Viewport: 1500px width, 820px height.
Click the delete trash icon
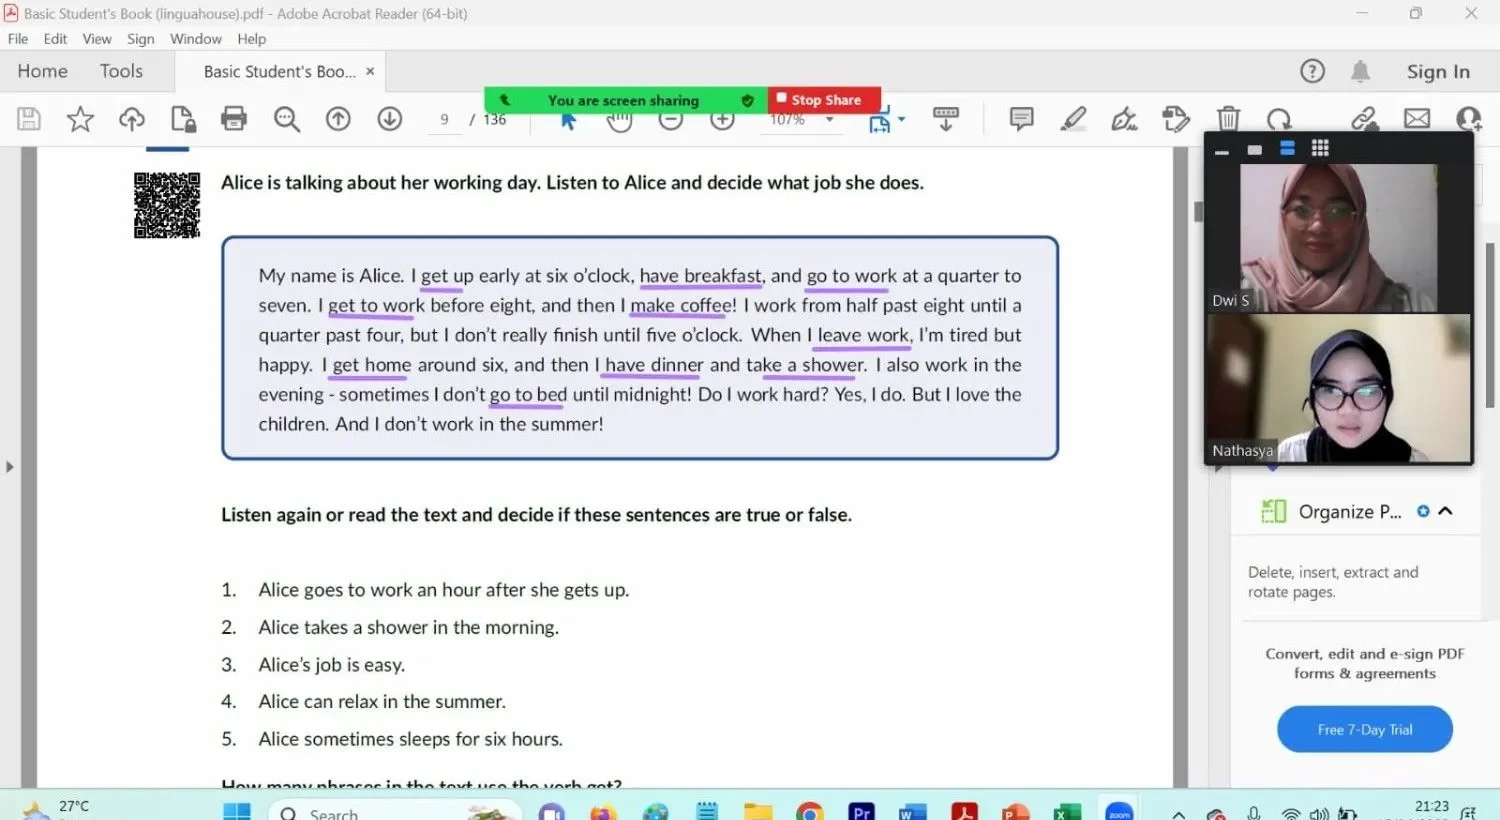(1228, 119)
